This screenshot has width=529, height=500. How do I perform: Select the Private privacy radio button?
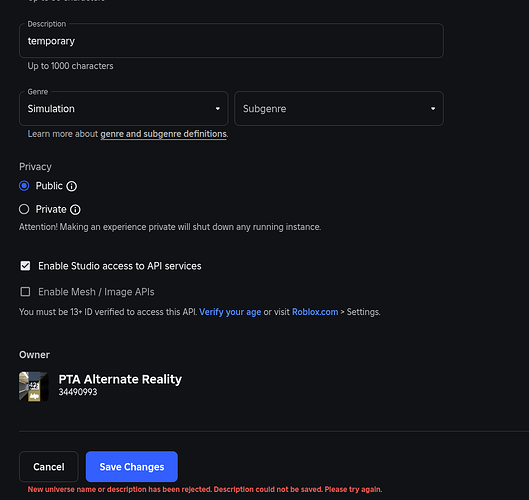(24, 209)
